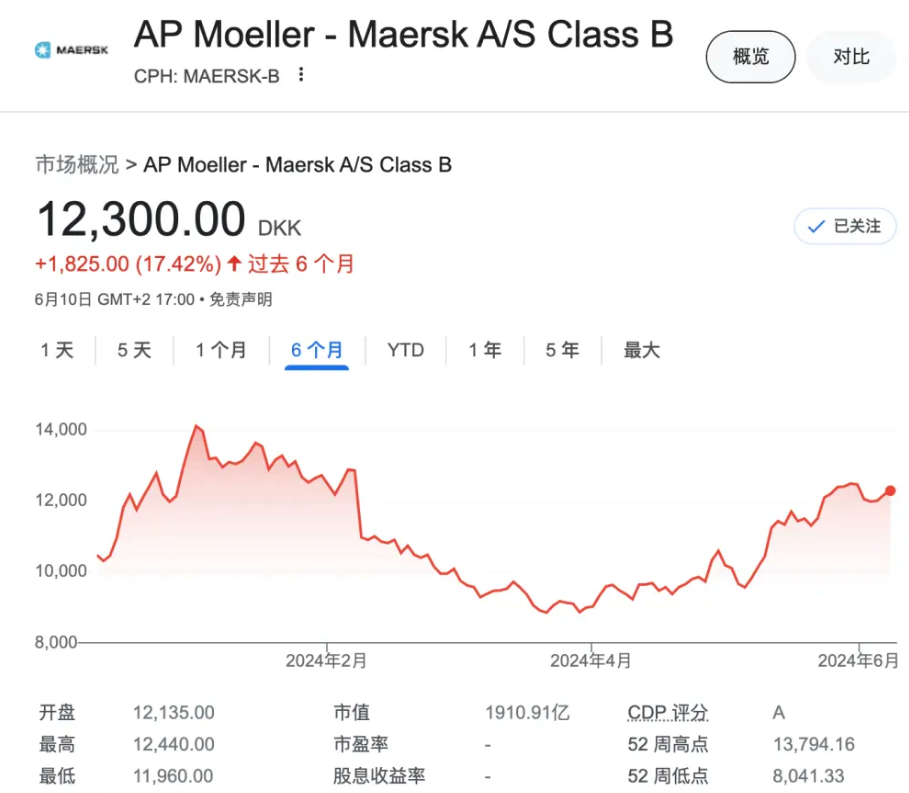Choose the 1 个月 chart range
The width and height of the screenshot is (909, 793).
pos(221,350)
